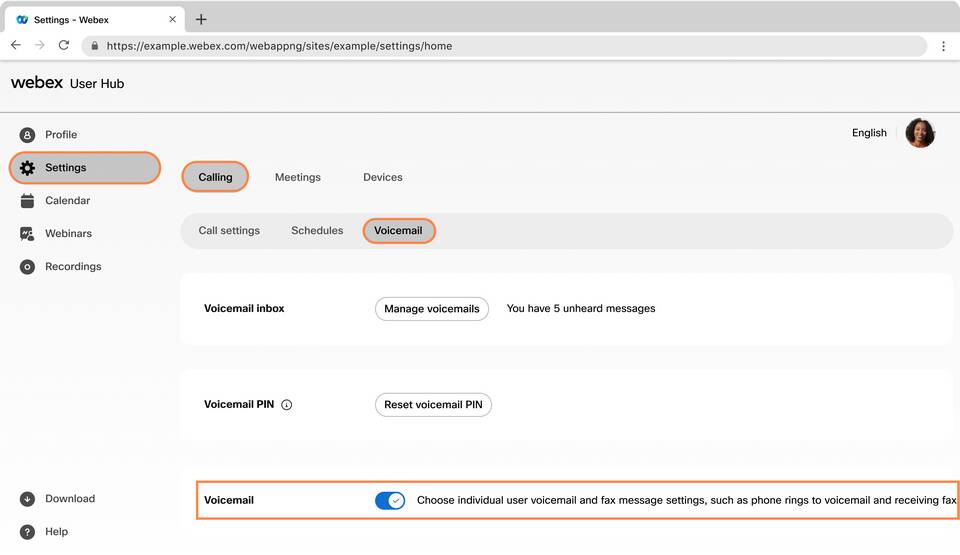Open a new browser tab

click(x=201, y=20)
